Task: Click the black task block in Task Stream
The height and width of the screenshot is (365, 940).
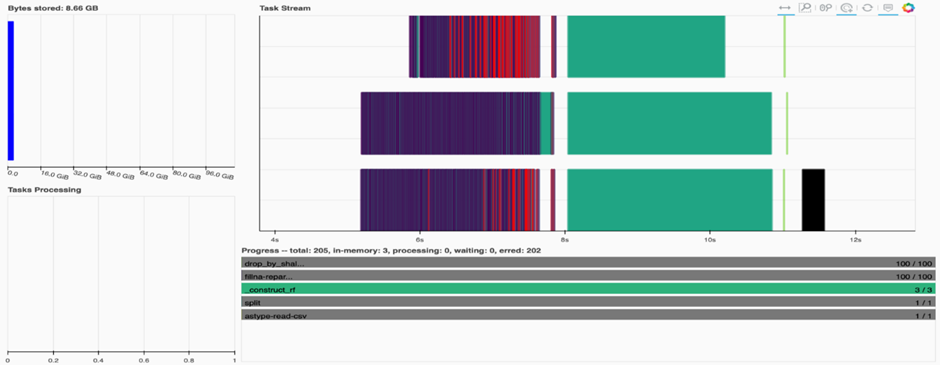Action: (814, 200)
